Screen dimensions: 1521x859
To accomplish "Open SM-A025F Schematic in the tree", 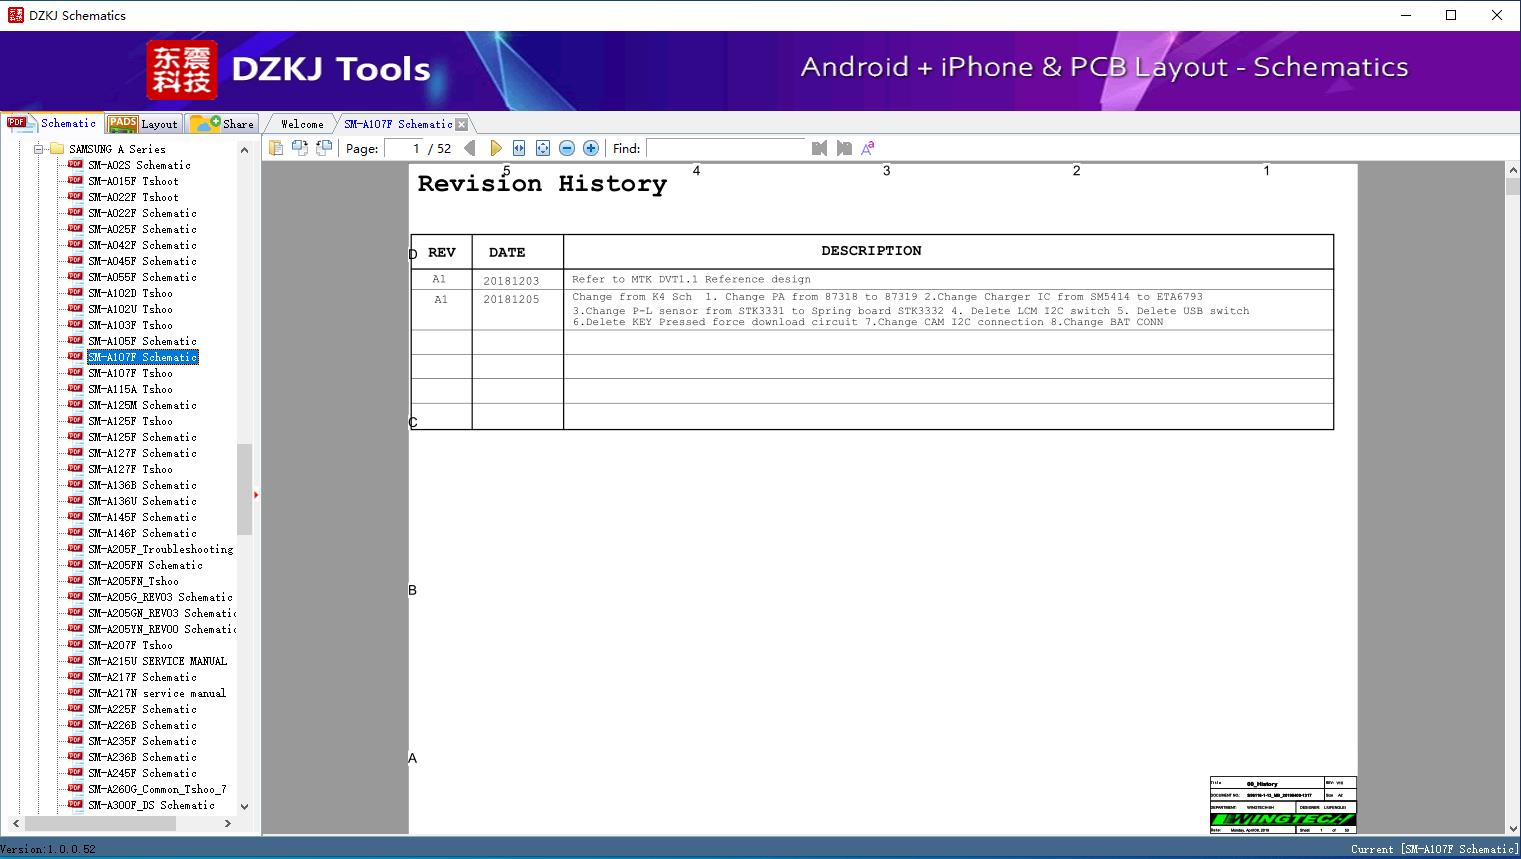I will 142,229.
